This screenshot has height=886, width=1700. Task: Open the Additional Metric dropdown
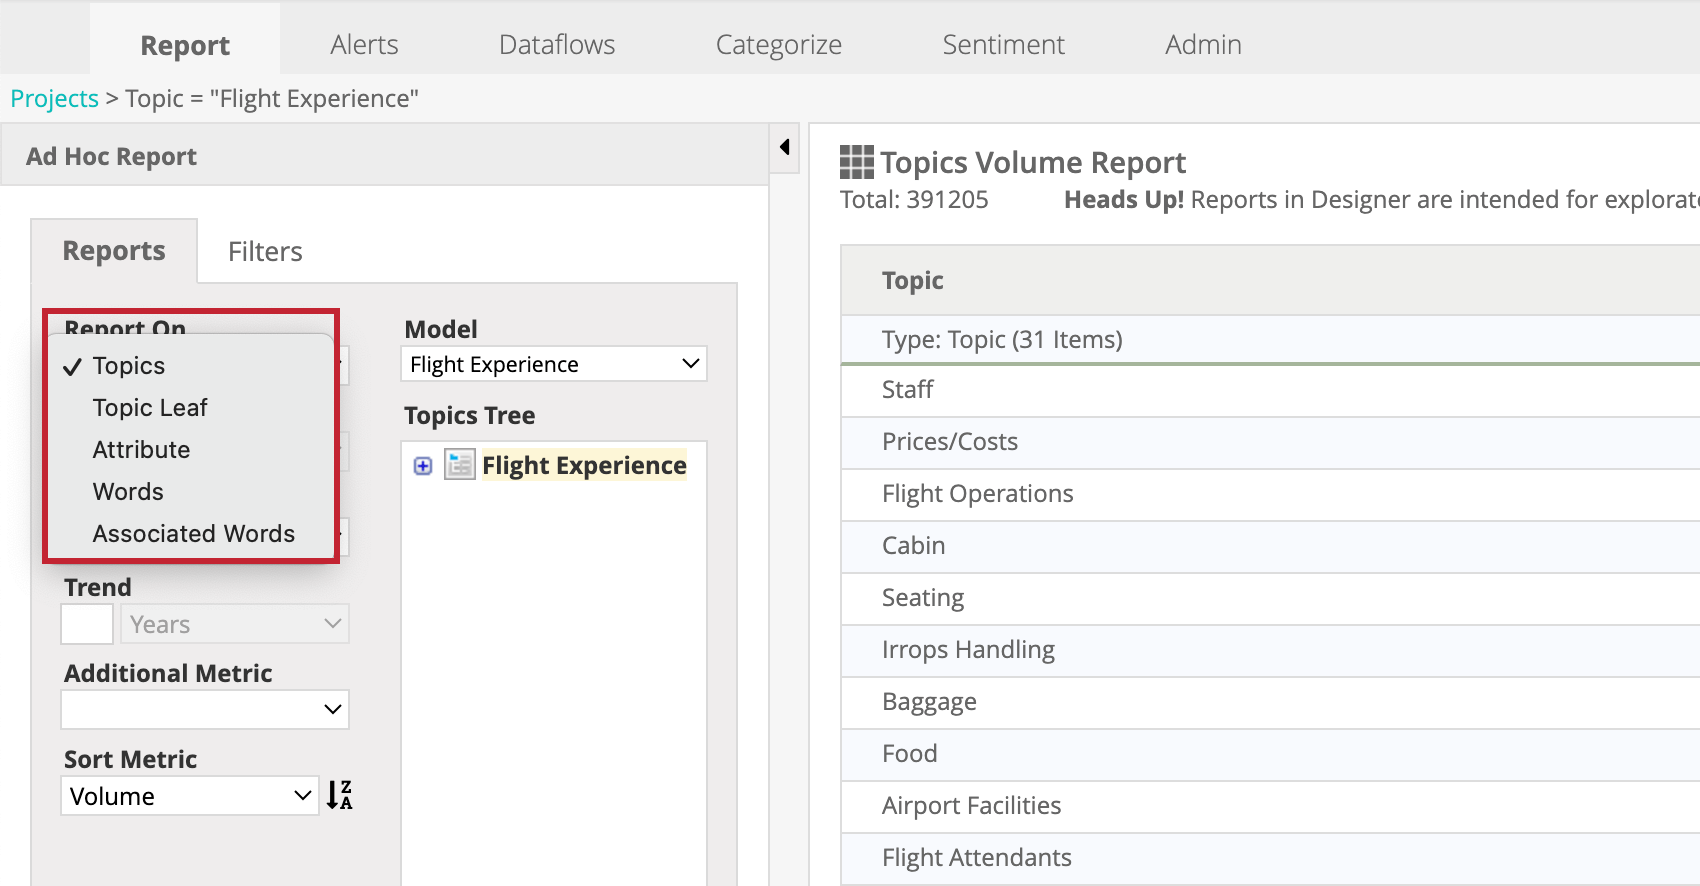click(205, 710)
